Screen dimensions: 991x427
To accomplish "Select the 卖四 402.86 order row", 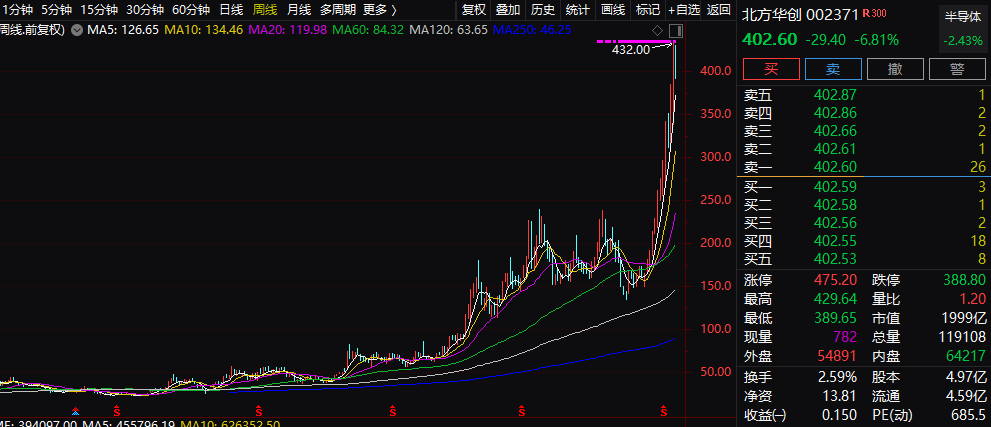I will pos(864,113).
